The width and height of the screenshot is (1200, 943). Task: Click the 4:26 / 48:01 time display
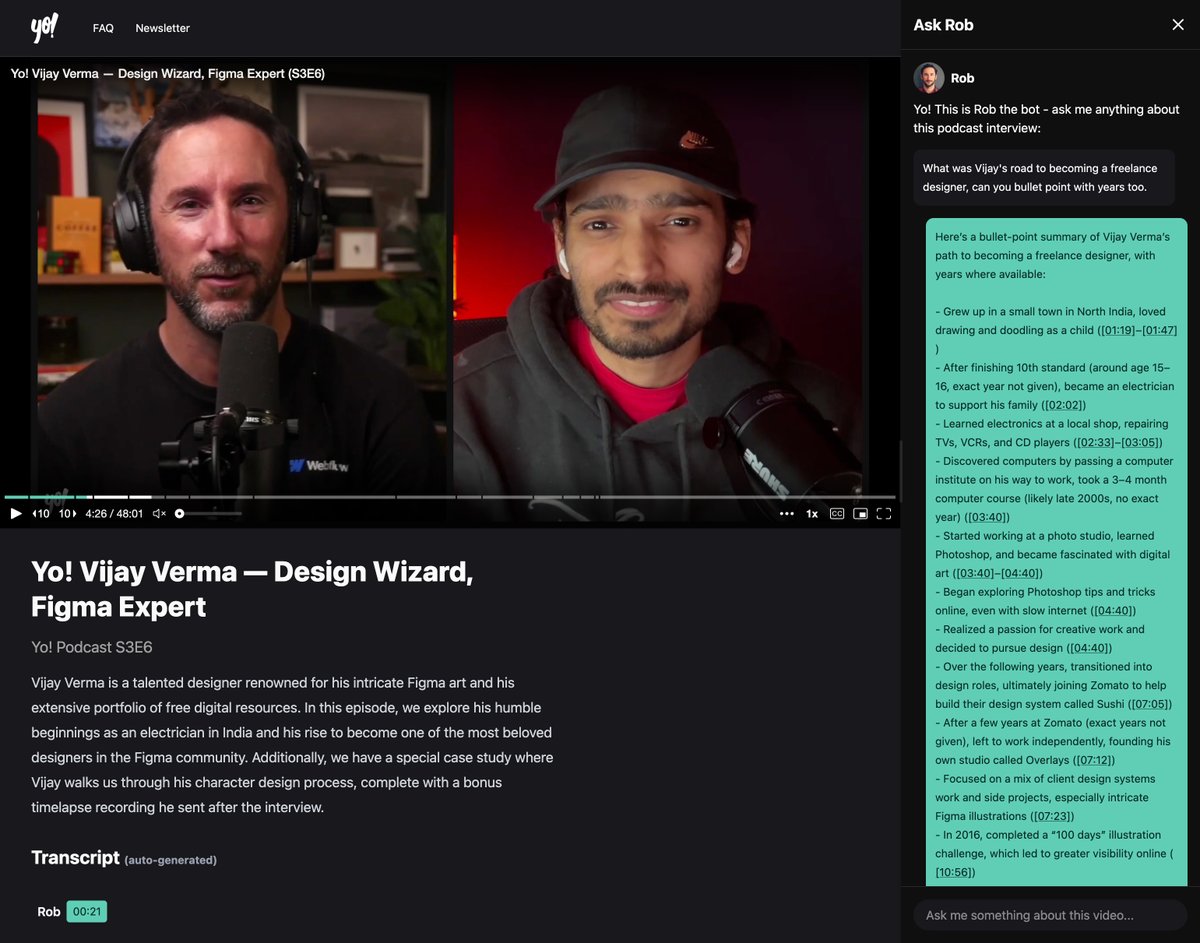pos(114,514)
